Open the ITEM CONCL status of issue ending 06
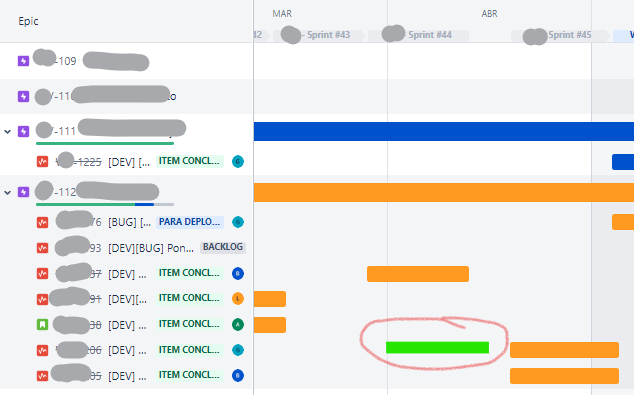Image resolution: width=634 pixels, height=395 pixels. tap(190, 350)
